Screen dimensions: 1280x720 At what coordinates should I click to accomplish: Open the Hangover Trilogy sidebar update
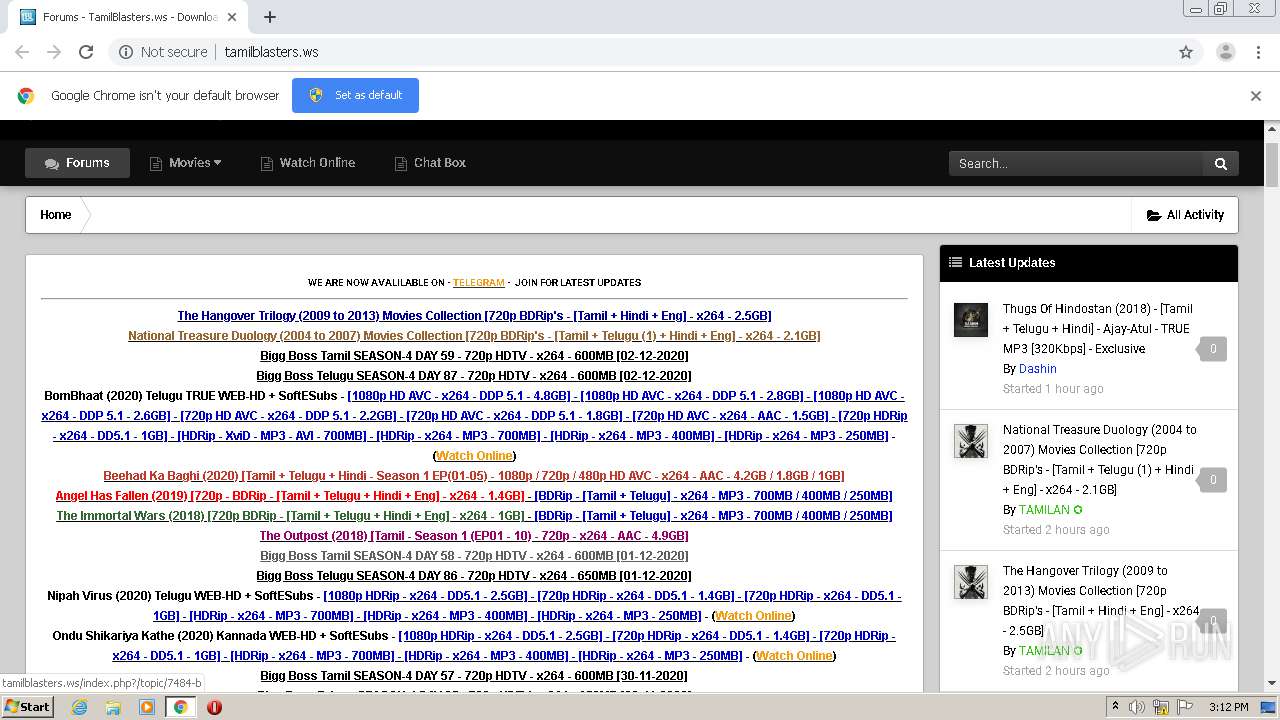1100,601
